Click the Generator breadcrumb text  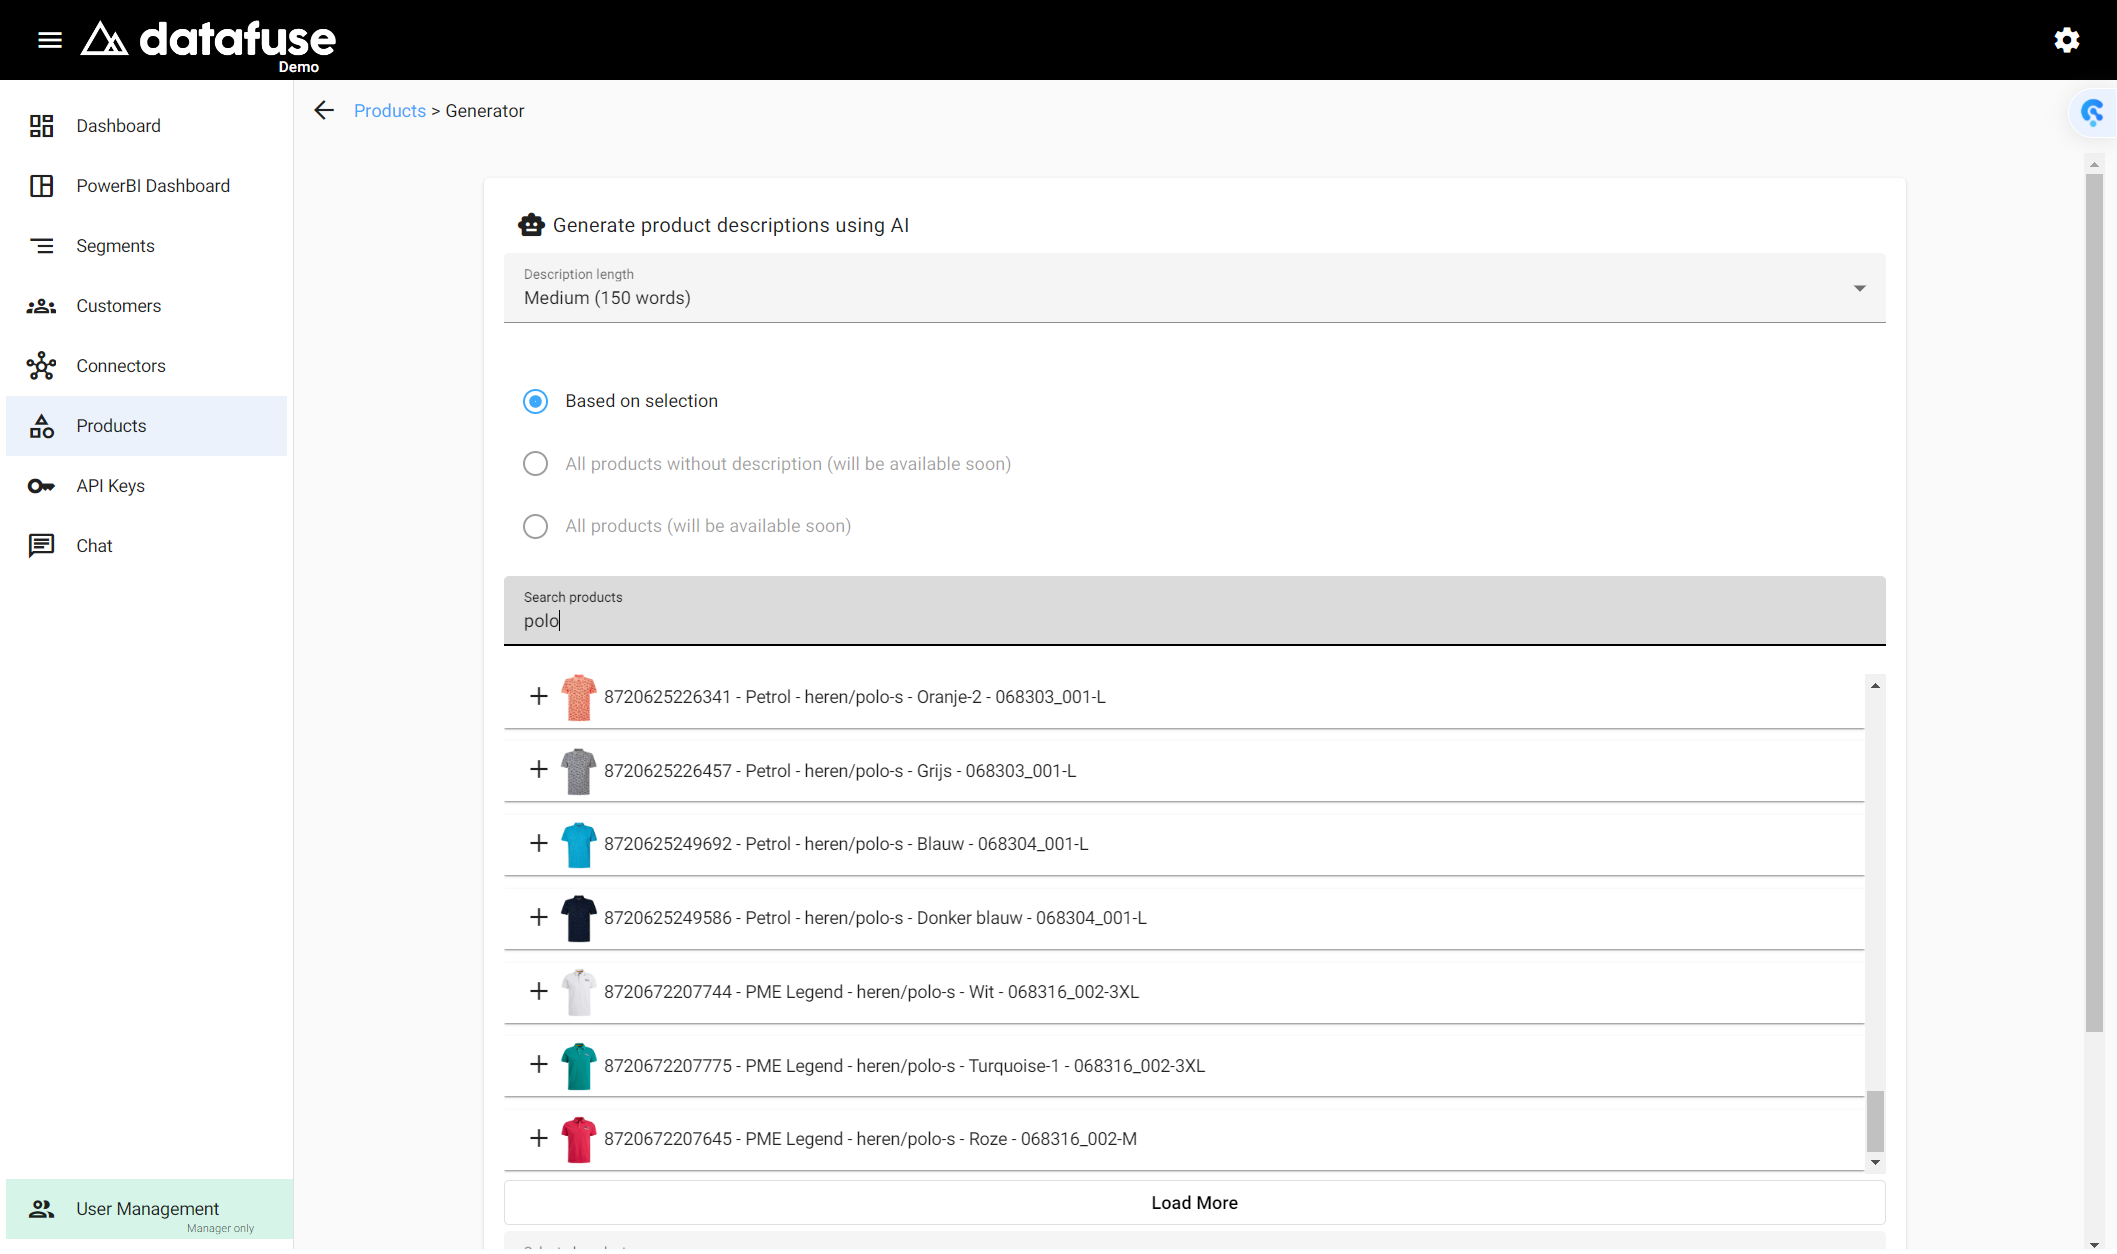pos(485,111)
